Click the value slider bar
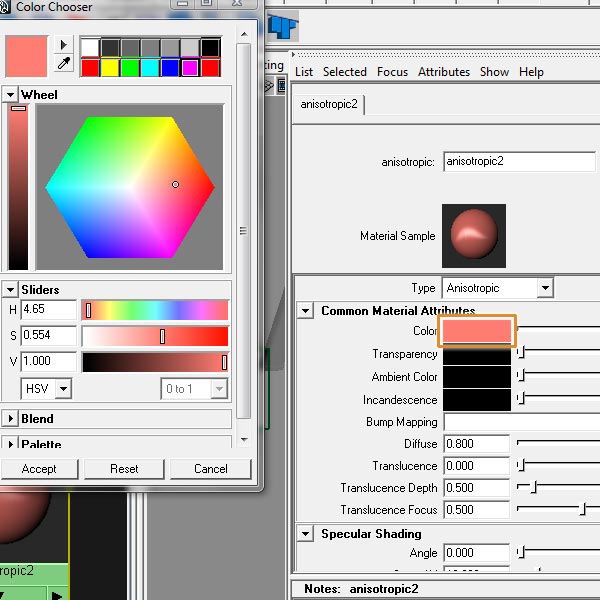Viewport: 600px width, 600px height. pyautogui.click(x=155, y=362)
